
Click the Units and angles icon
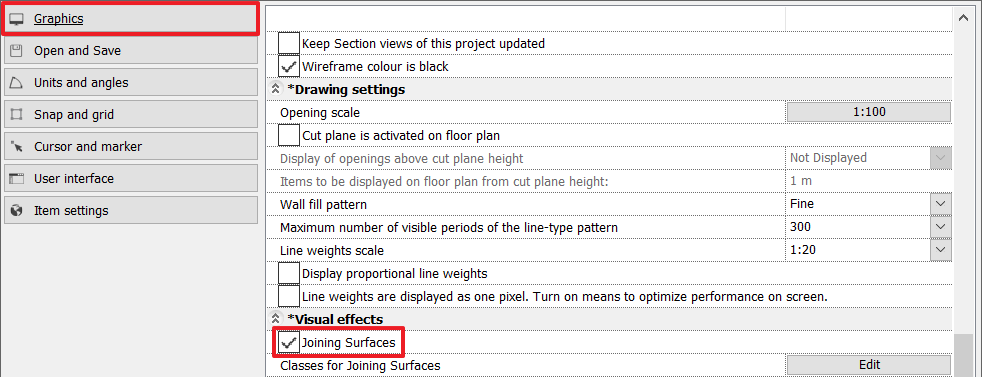click(17, 83)
